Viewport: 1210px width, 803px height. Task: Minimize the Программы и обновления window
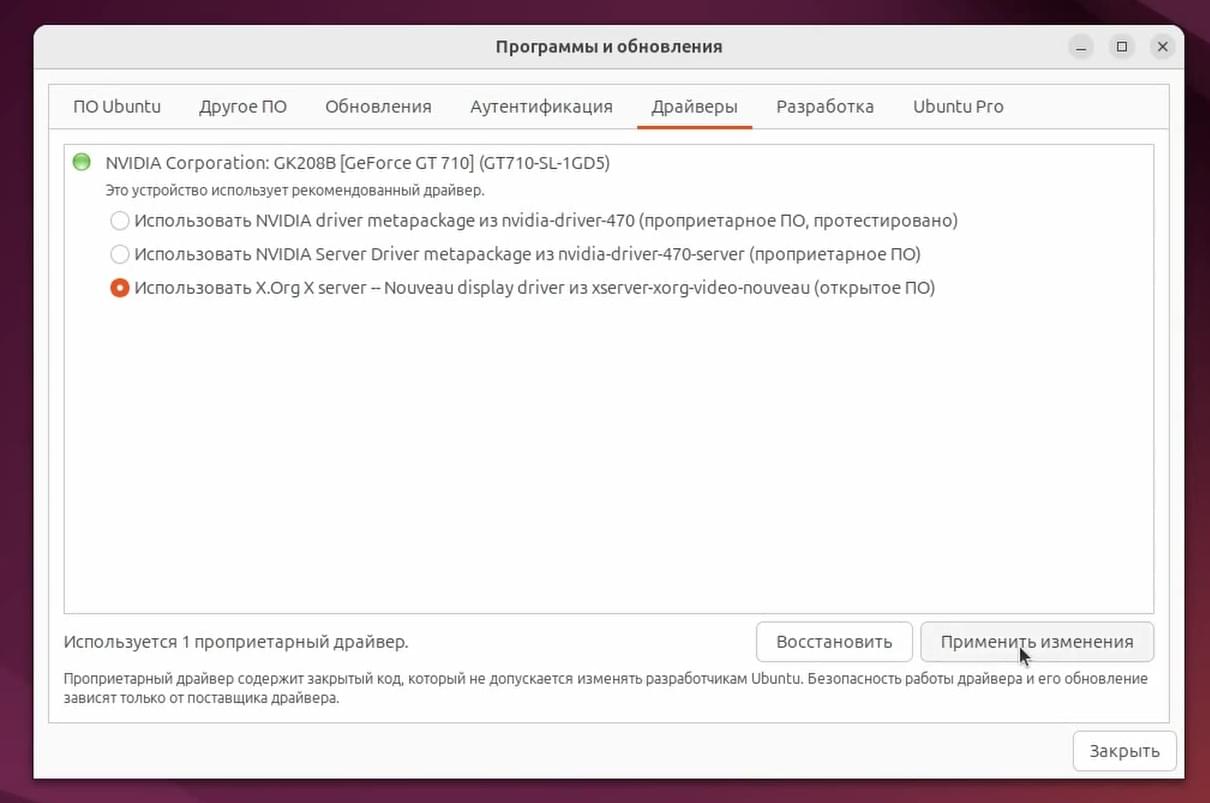click(1081, 47)
